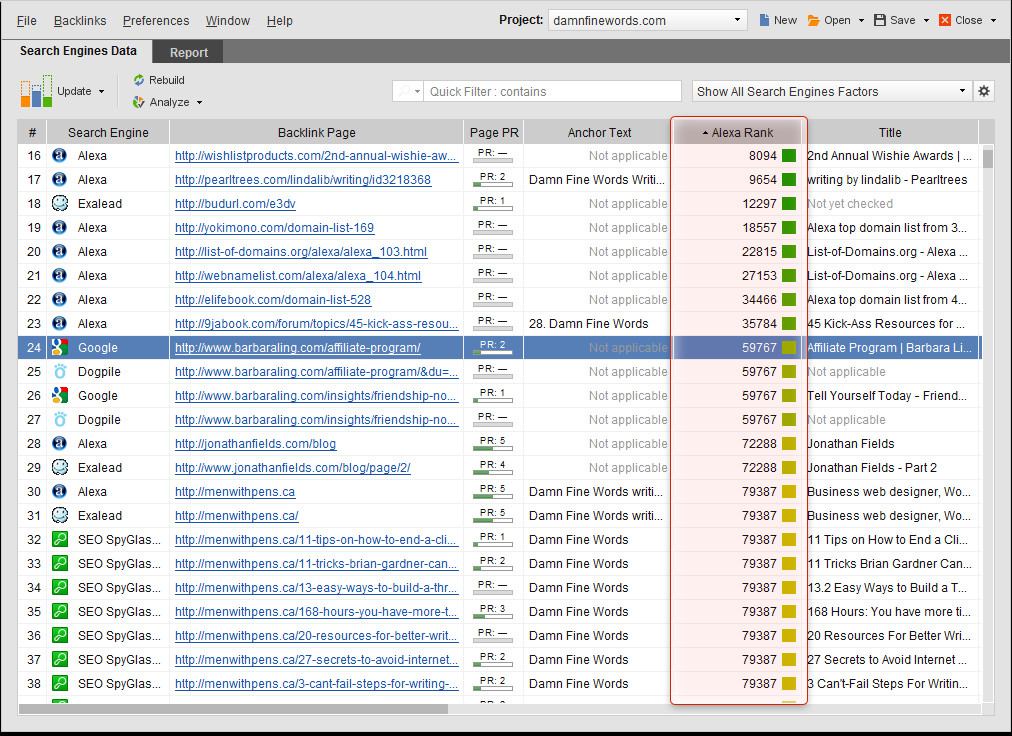Click the Alexa icon in row 30
Viewport: 1012px width, 736px height.
(x=59, y=491)
